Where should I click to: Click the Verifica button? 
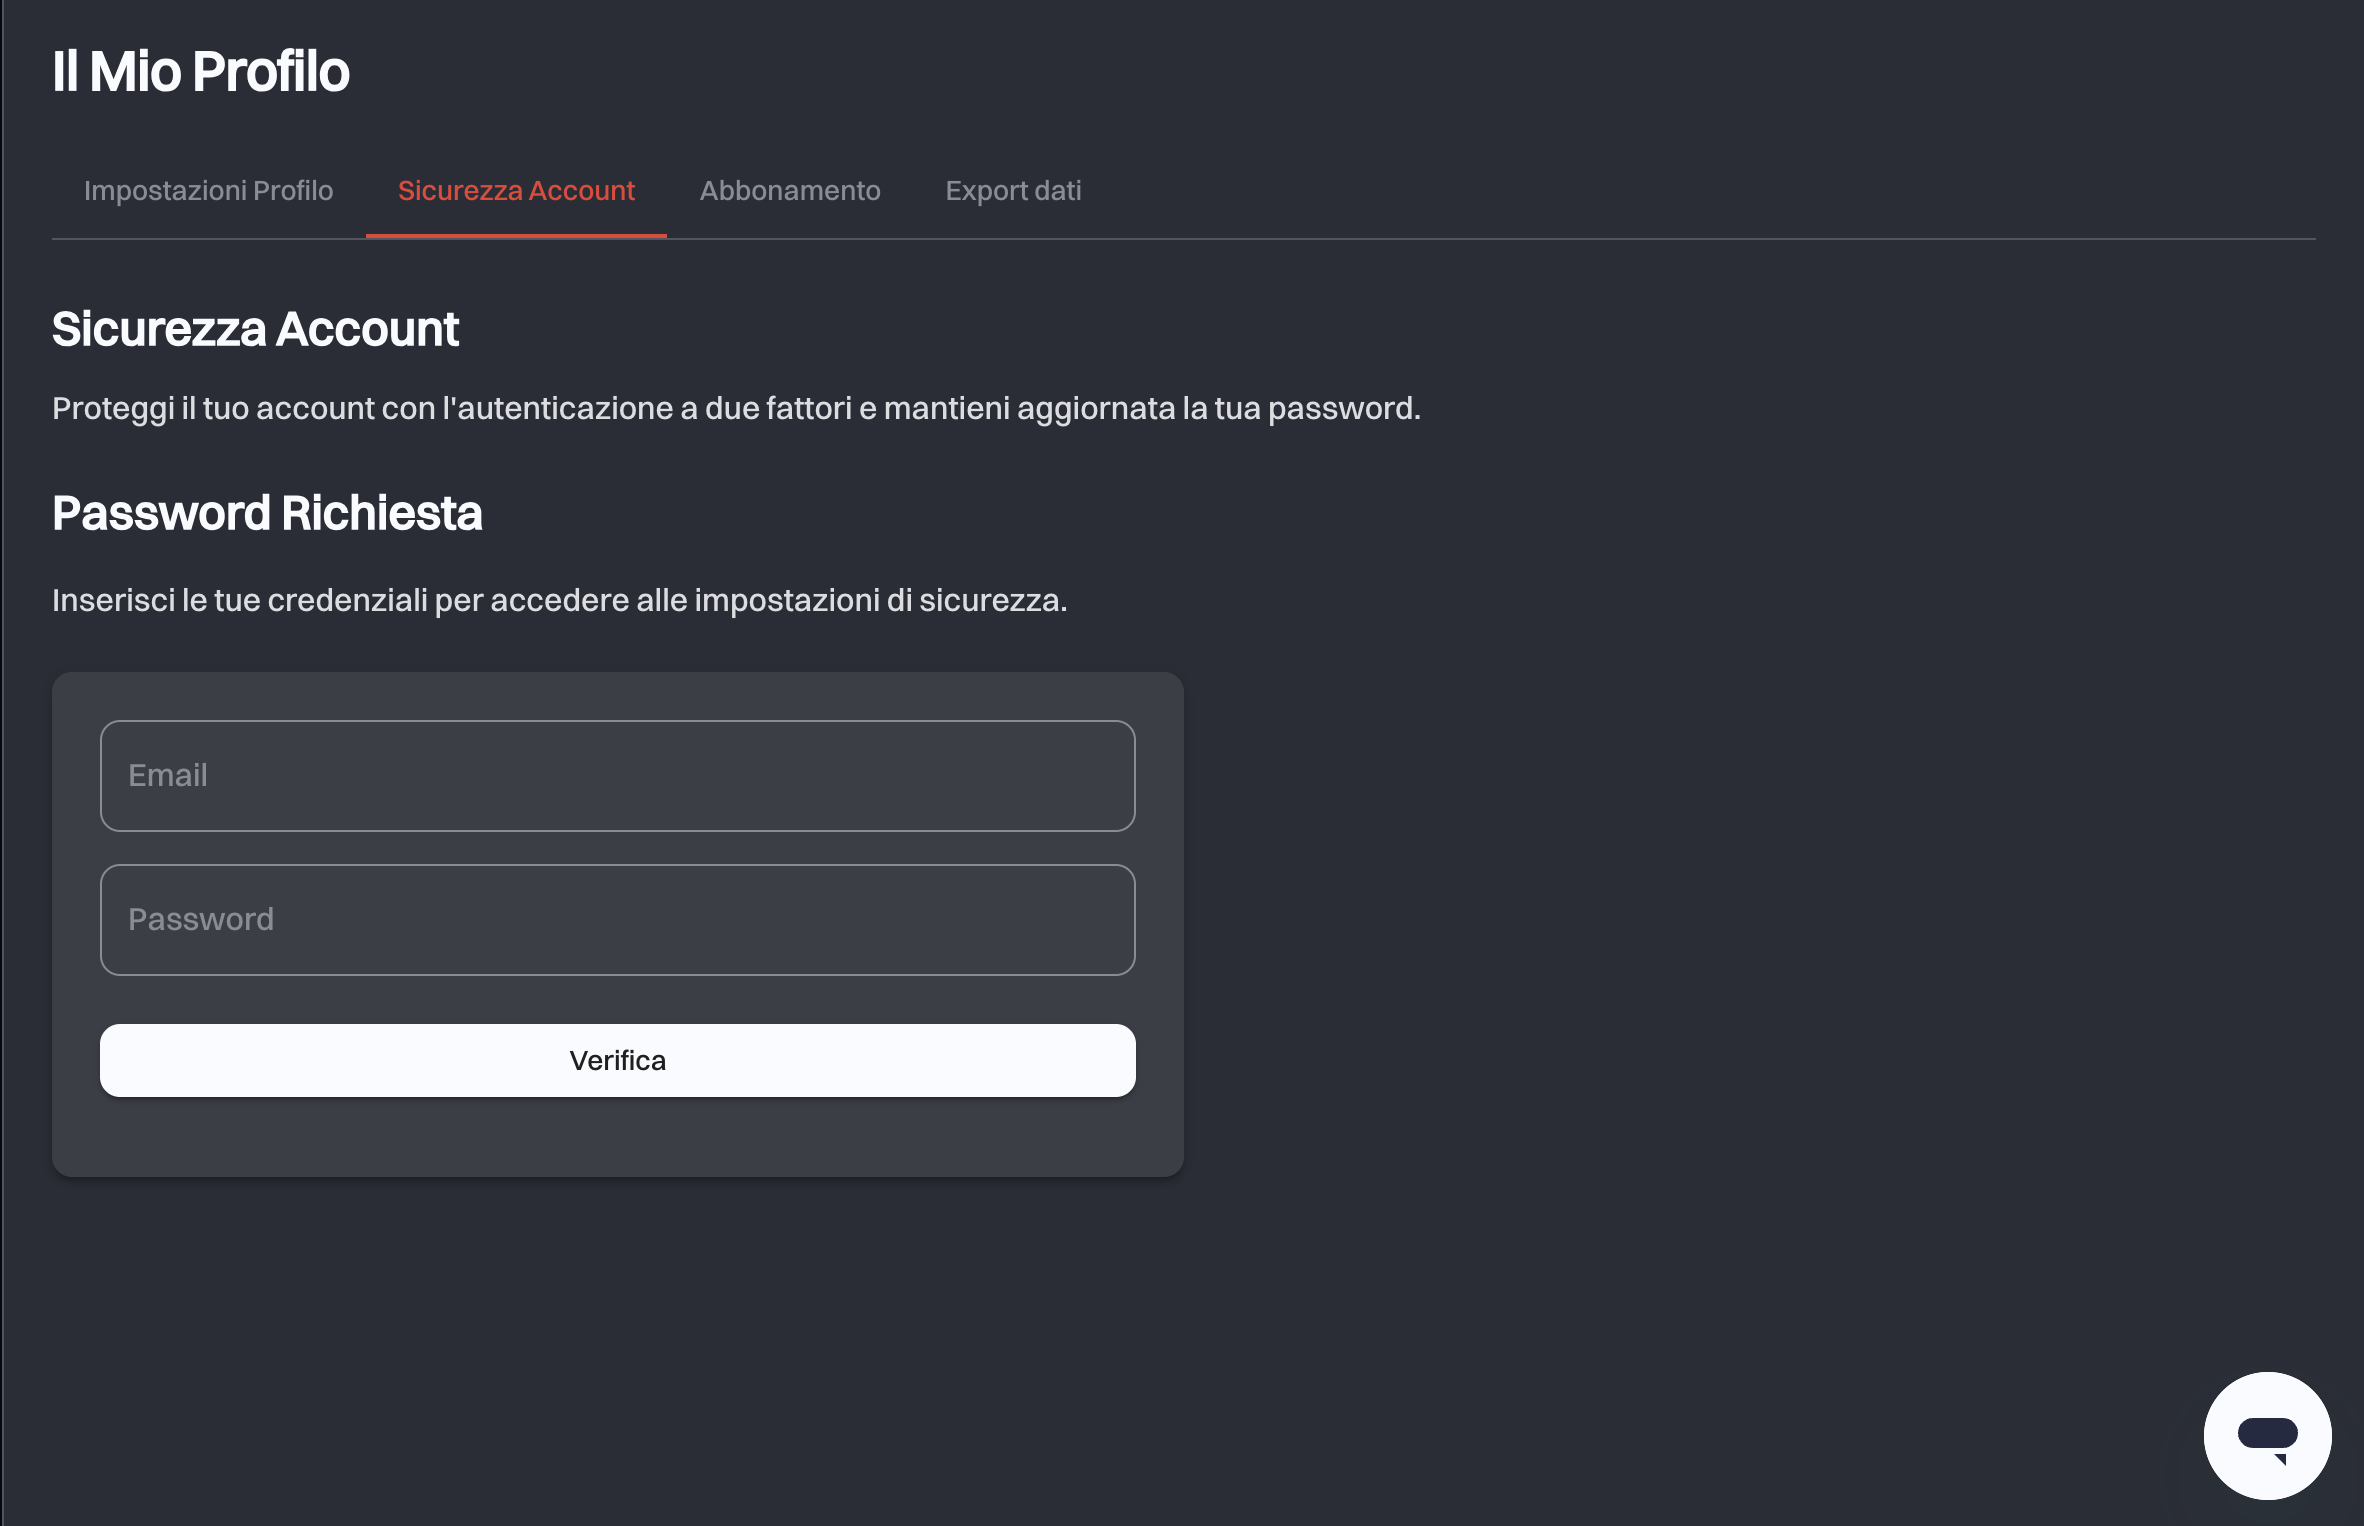point(618,1060)
